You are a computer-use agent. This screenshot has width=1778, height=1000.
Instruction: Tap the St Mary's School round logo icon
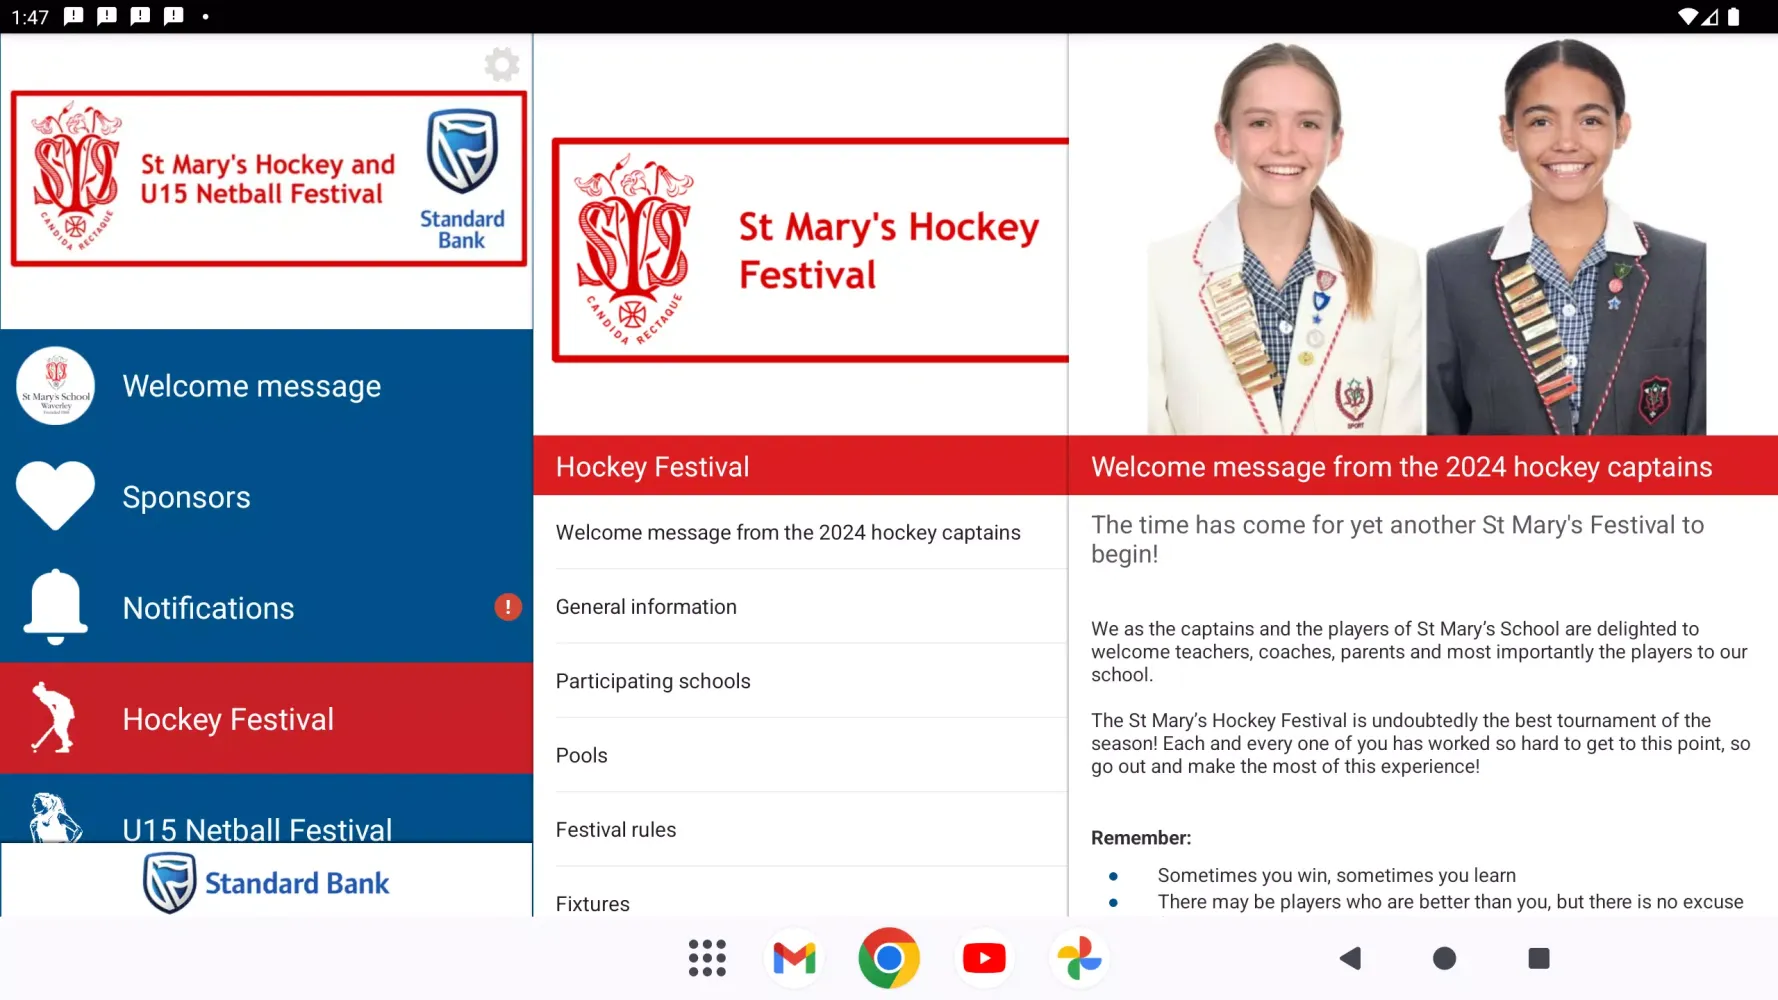coord(56,386)
